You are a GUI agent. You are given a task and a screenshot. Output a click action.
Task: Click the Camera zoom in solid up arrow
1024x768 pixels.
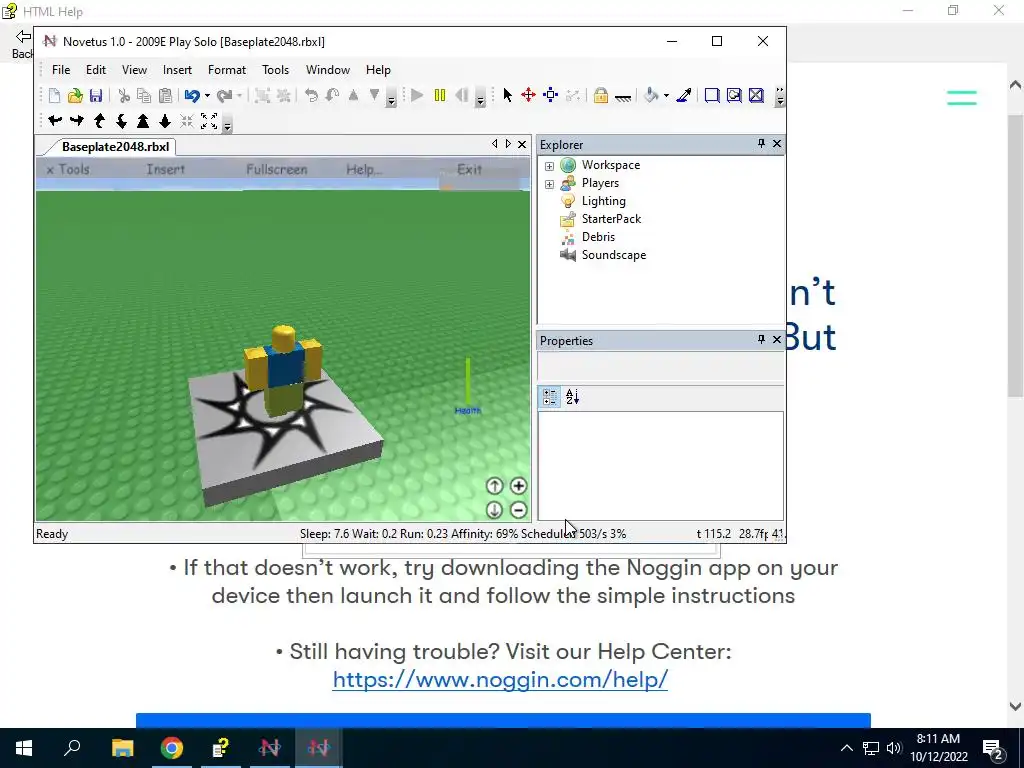tap(143, 121)
